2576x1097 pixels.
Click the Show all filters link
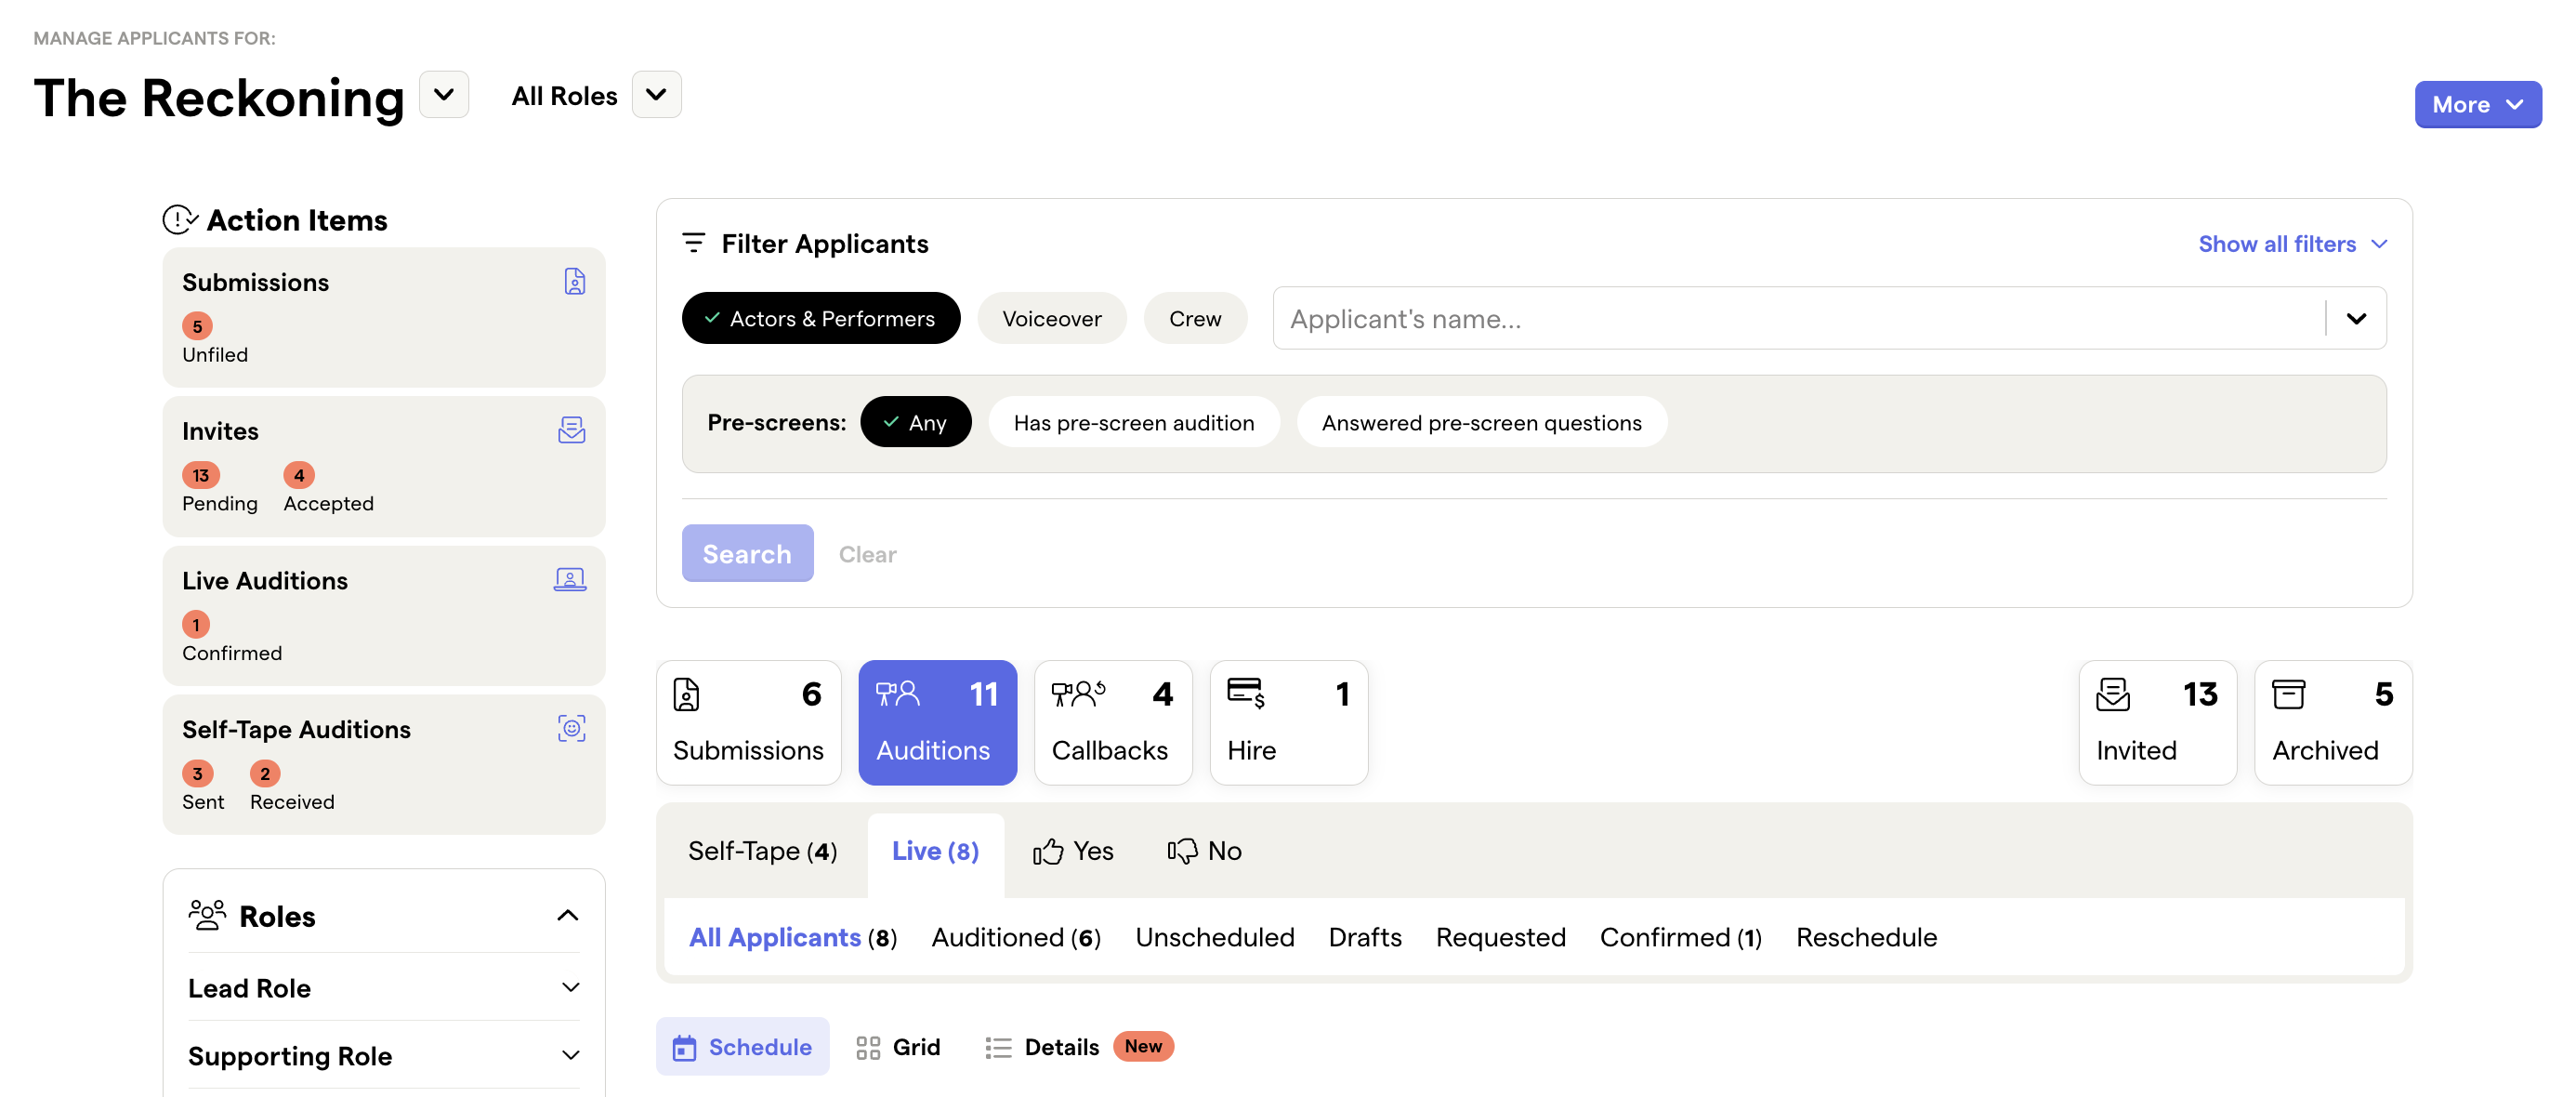tap(2291, 244)
